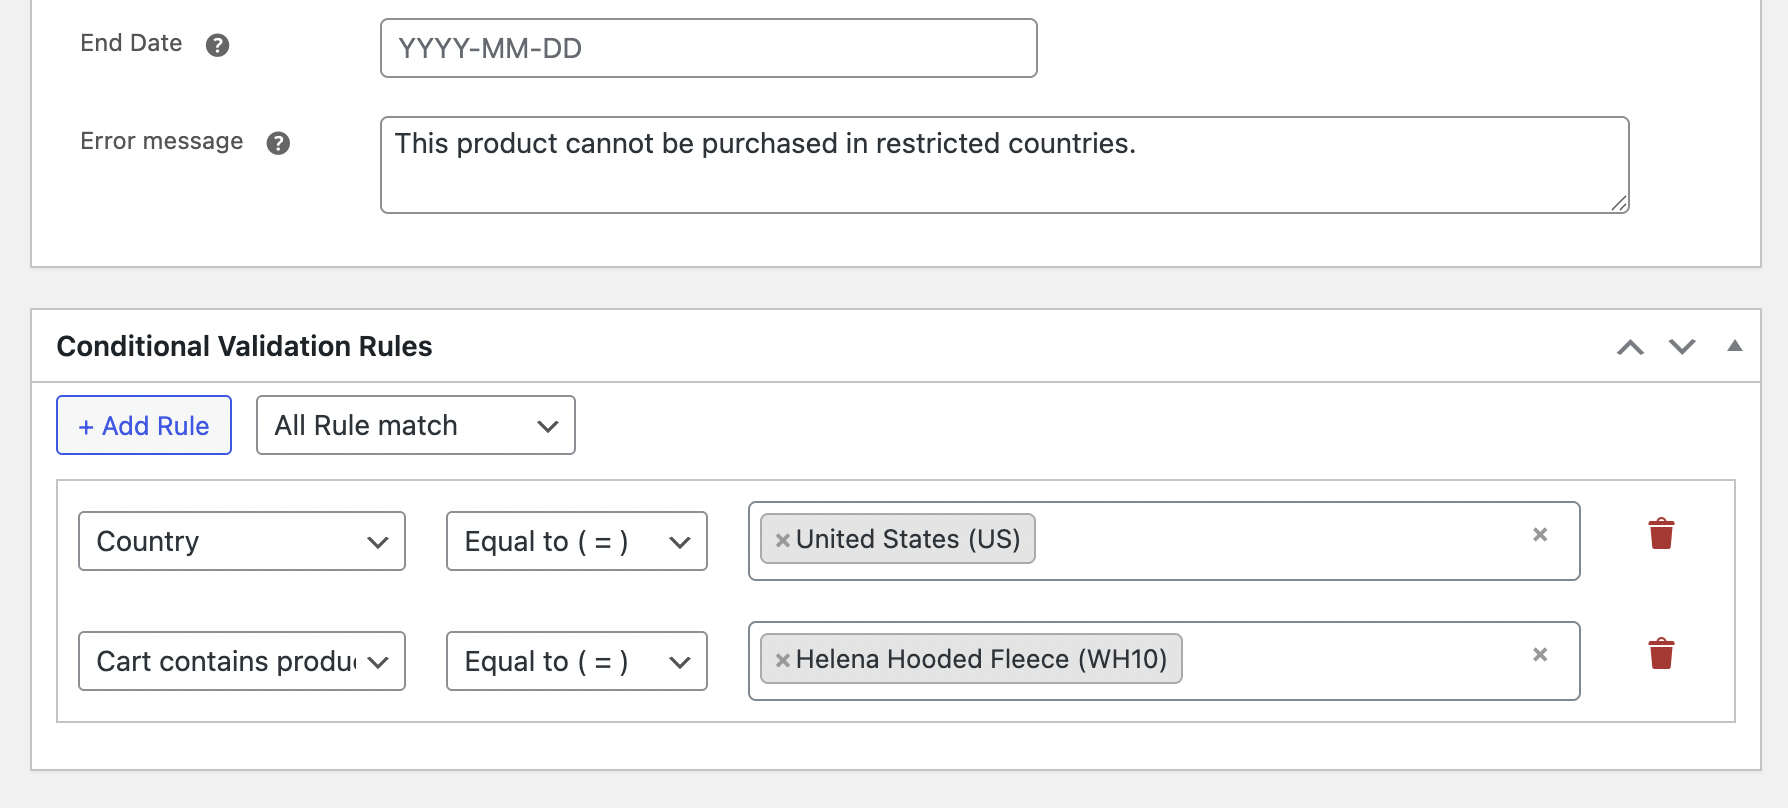1788x808 pixels.
Task: Delete the Cart contains product rule
Action: (1661, 654)
